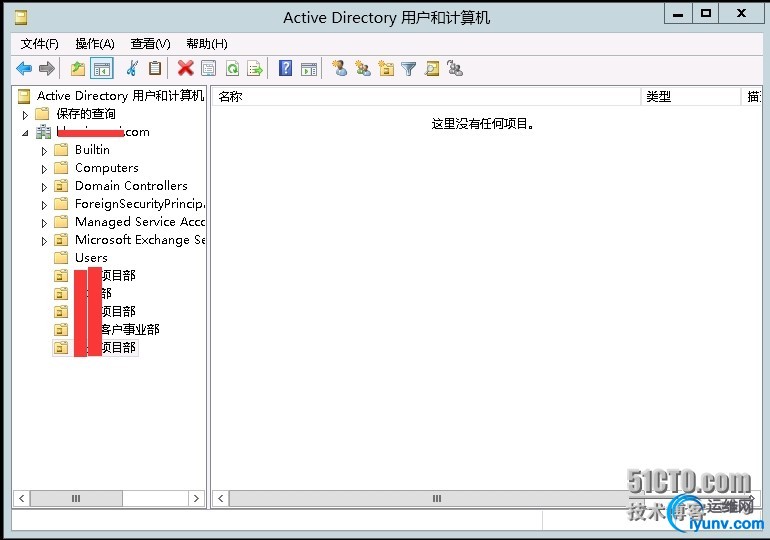The height and width of the screenshot is (540, 770).
Task: Delete the selected object, red X
Action: [185, 68]
